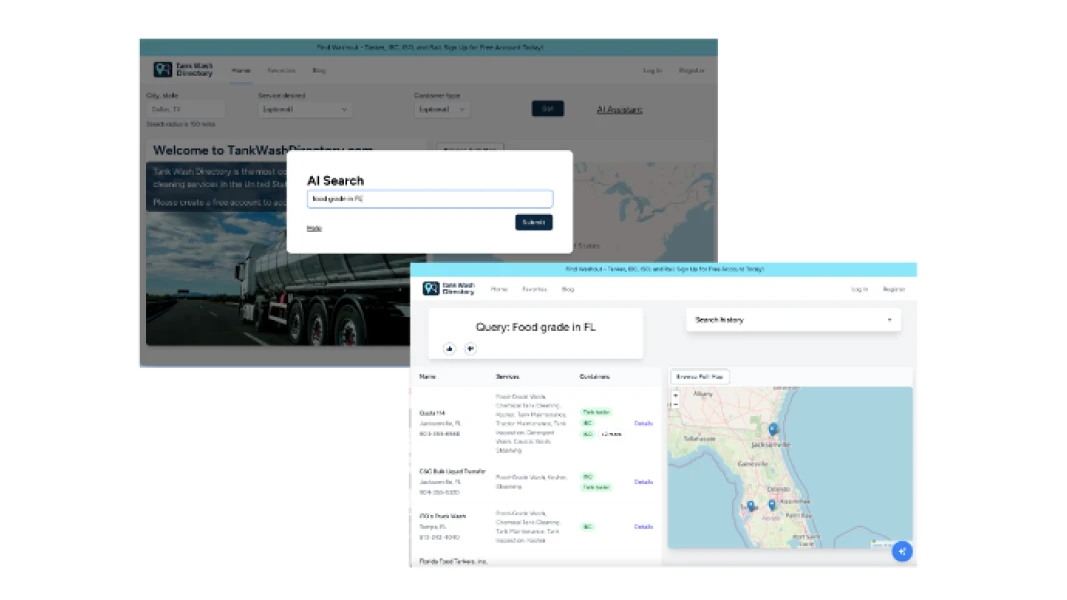
Task: Click the Tank Wash Directory logo in results page
Action: [448, 288]
